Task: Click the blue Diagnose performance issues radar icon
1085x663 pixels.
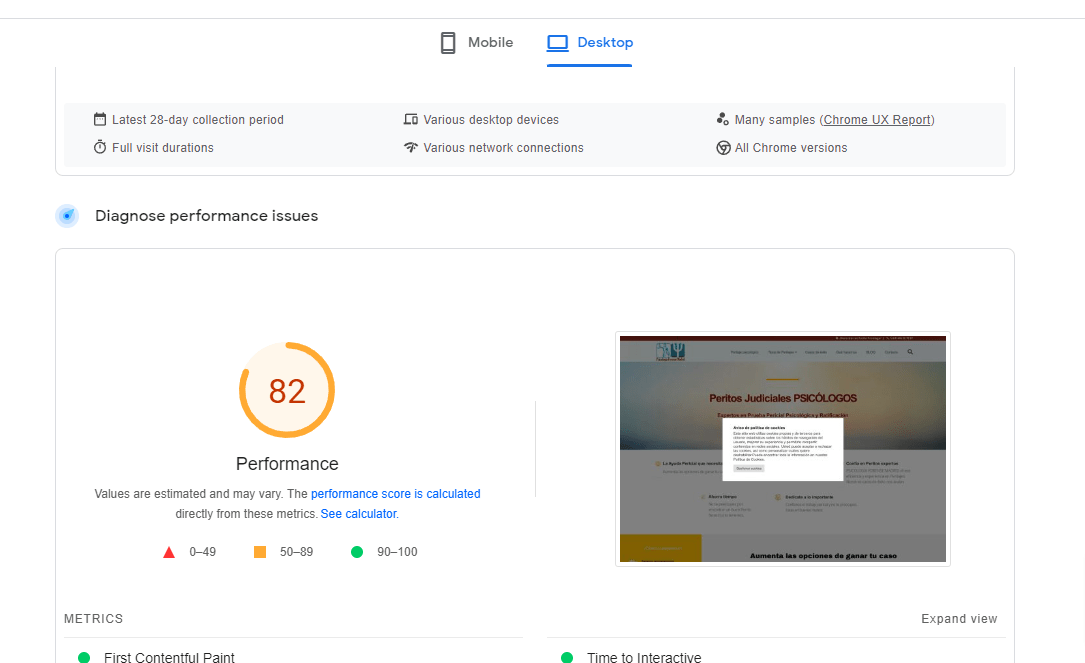Action: coord(67,216)
